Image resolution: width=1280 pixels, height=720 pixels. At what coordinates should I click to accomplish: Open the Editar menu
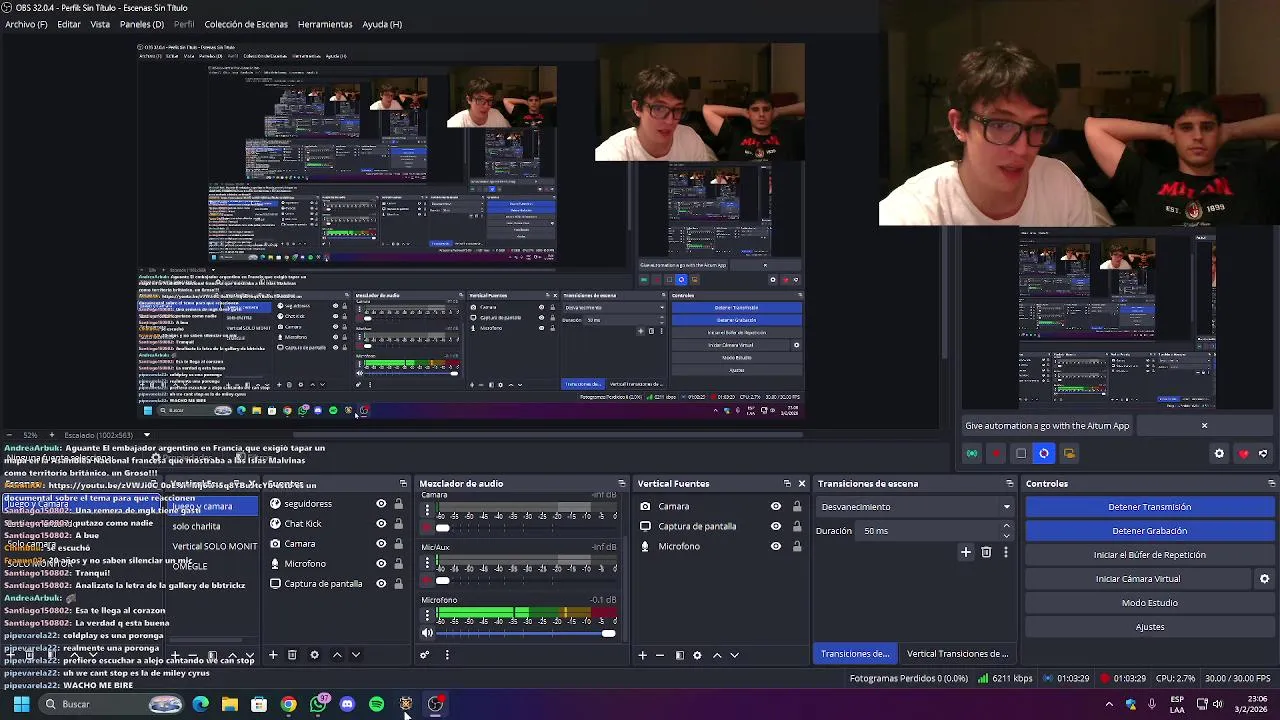[x=69, y=24]
